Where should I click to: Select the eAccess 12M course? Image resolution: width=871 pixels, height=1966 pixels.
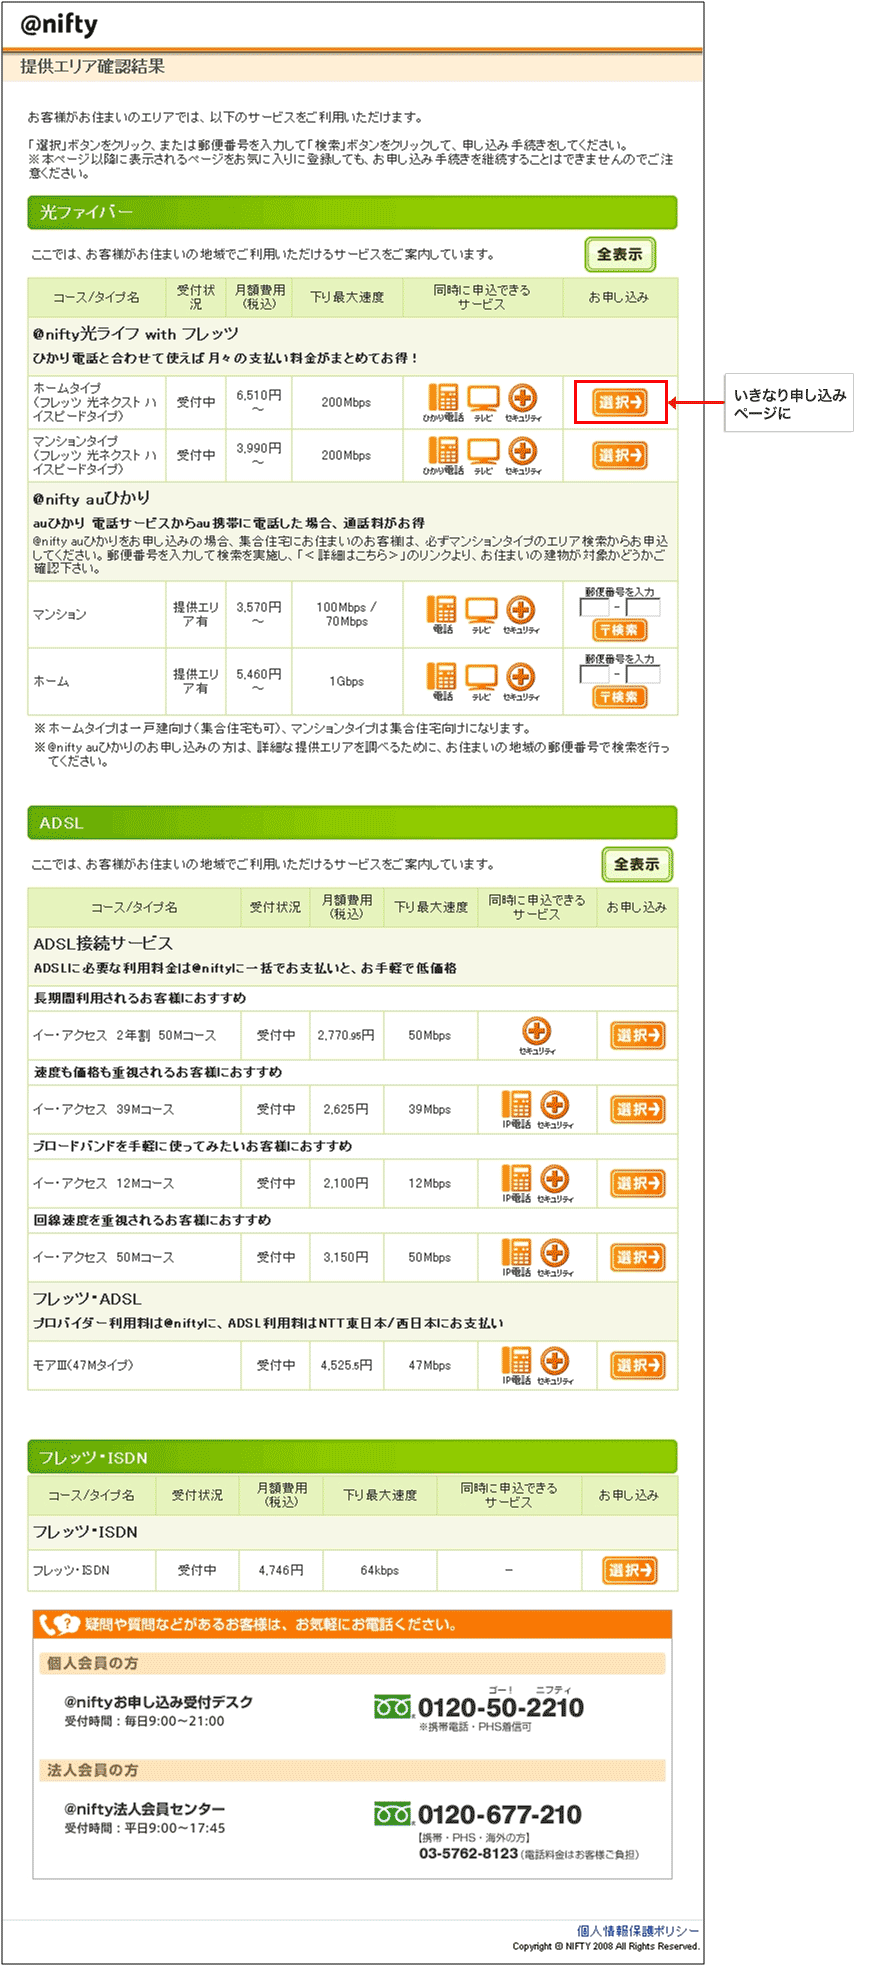[x=638, y=1184]
